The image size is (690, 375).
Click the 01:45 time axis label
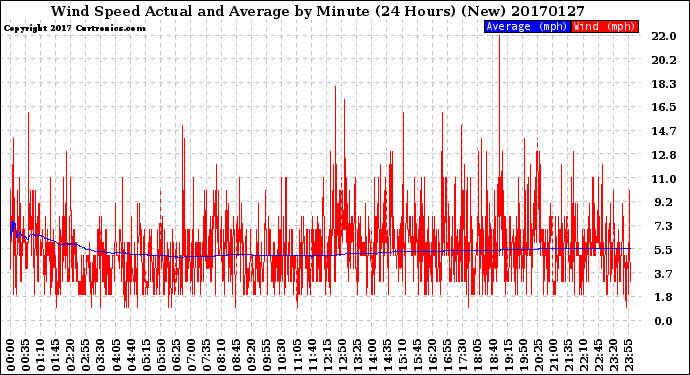click(x=56, y=355)
